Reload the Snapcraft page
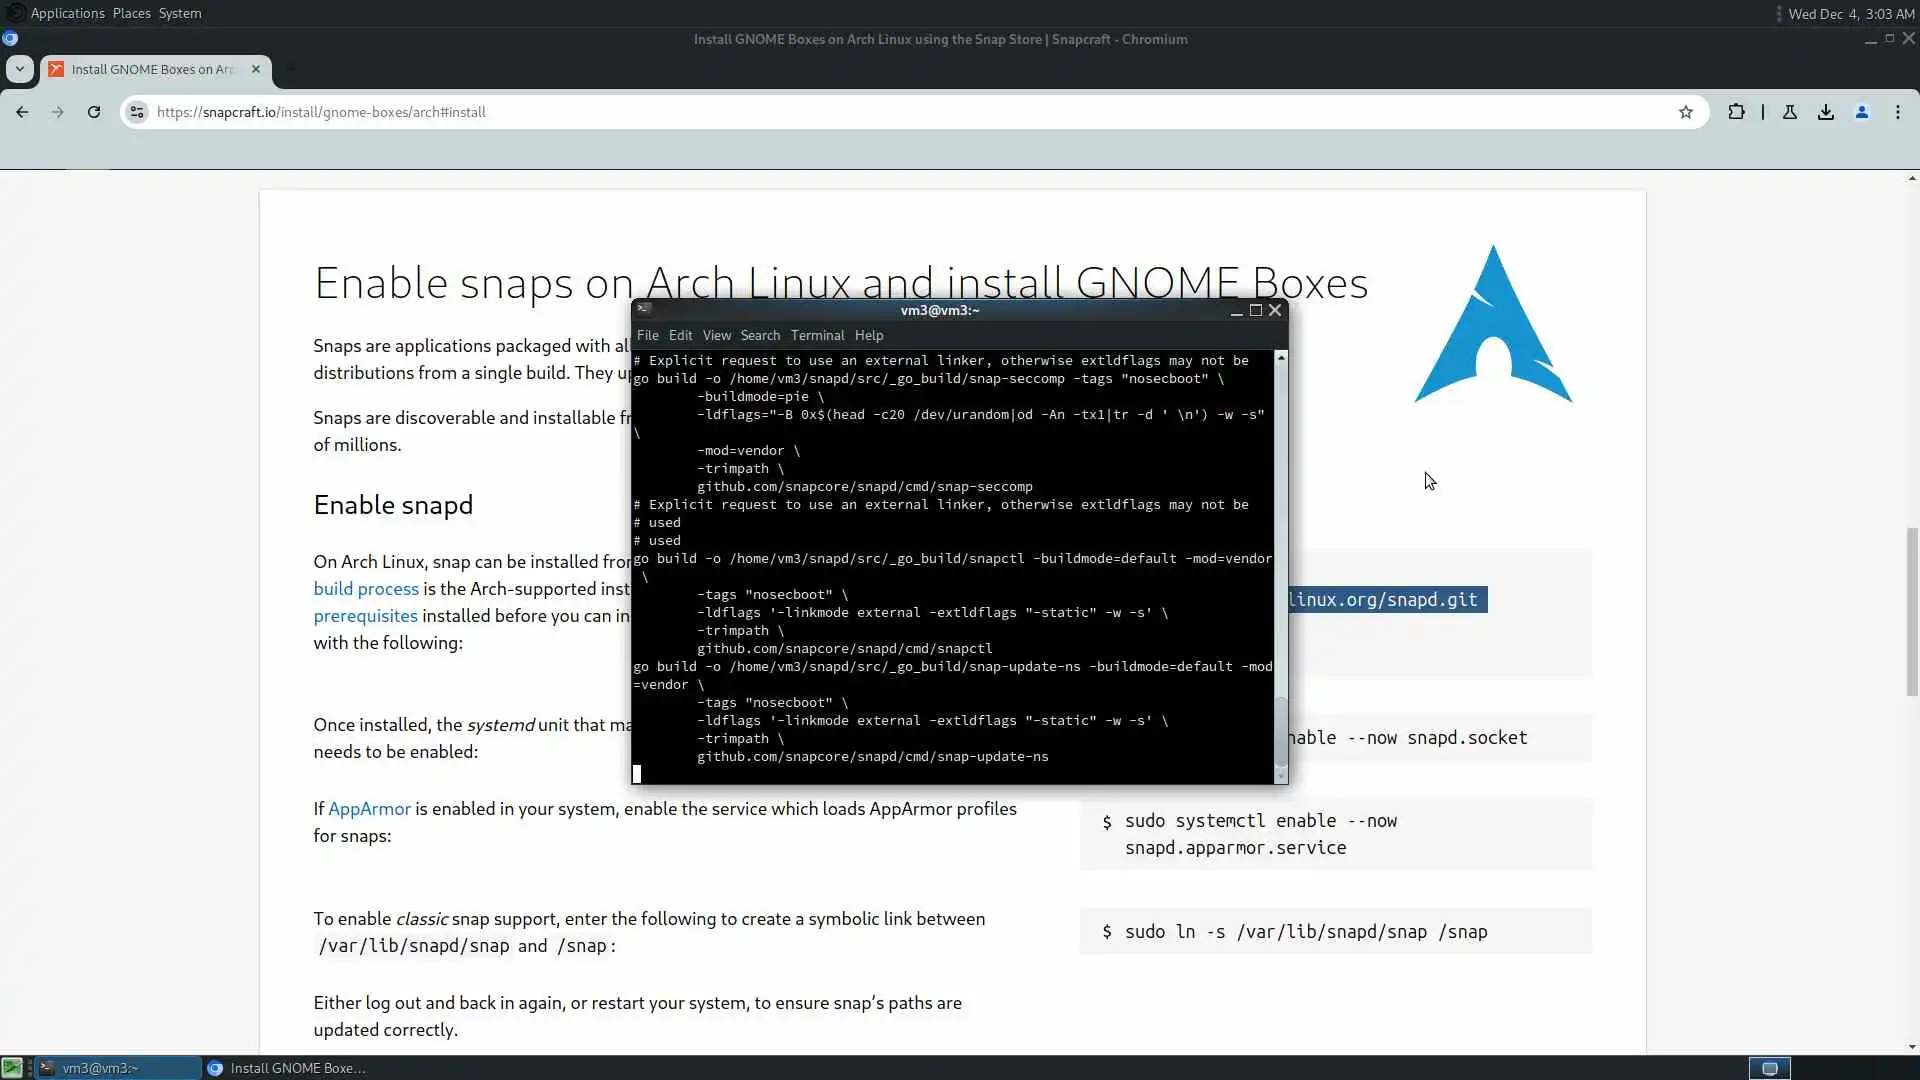The width and height of the screenshot is (1920, 1080). click(x=94, y=112)
